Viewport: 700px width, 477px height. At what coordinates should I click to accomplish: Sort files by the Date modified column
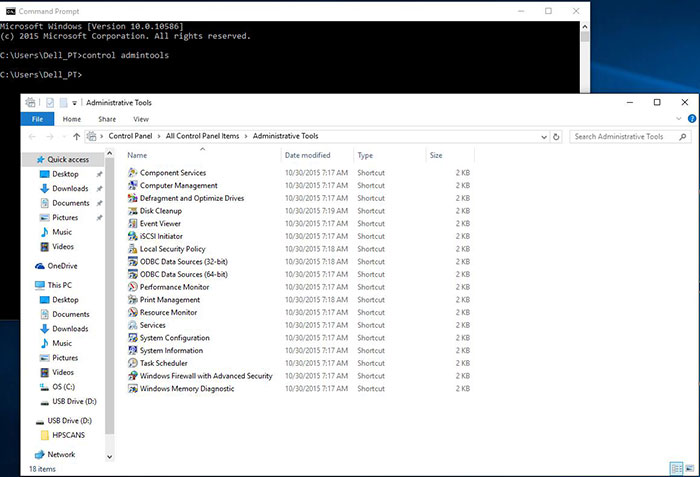[x=307, y=156]
